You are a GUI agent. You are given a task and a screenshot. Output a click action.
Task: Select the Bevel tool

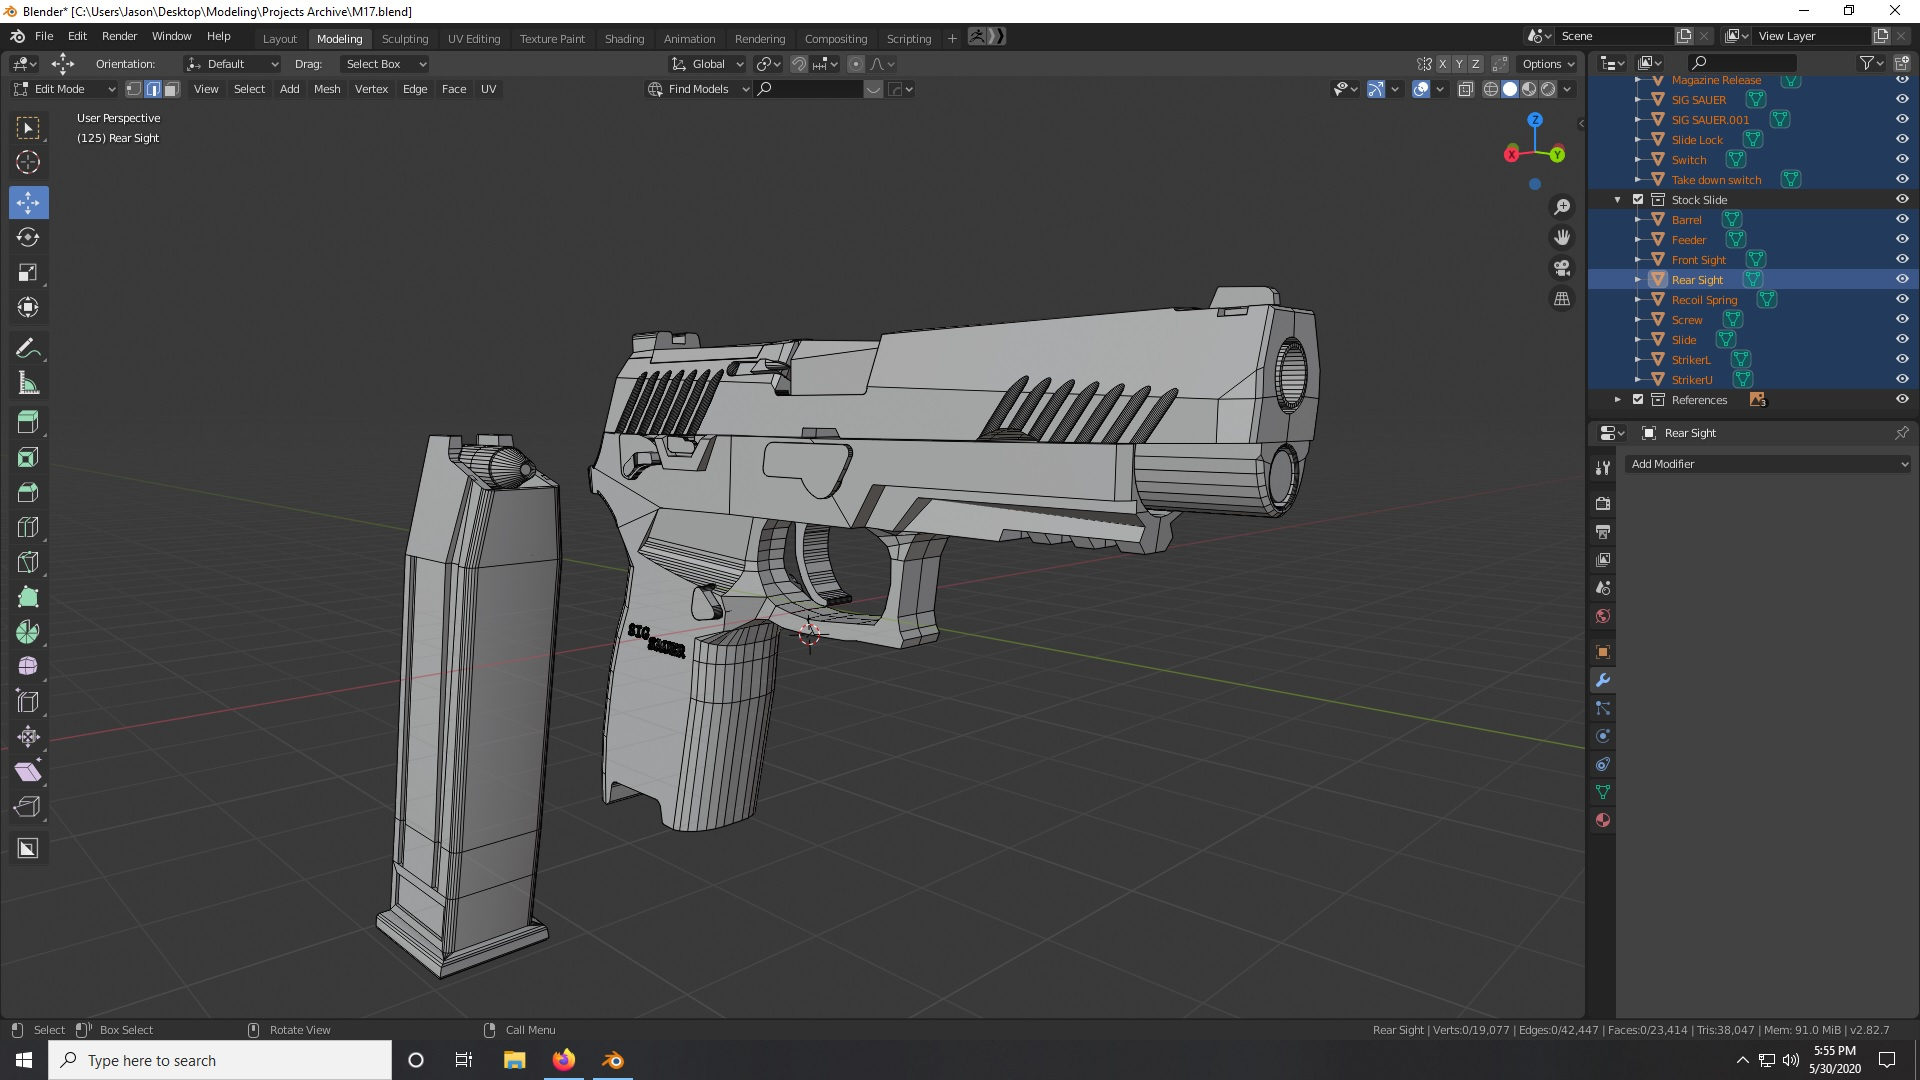coord(28,492)
